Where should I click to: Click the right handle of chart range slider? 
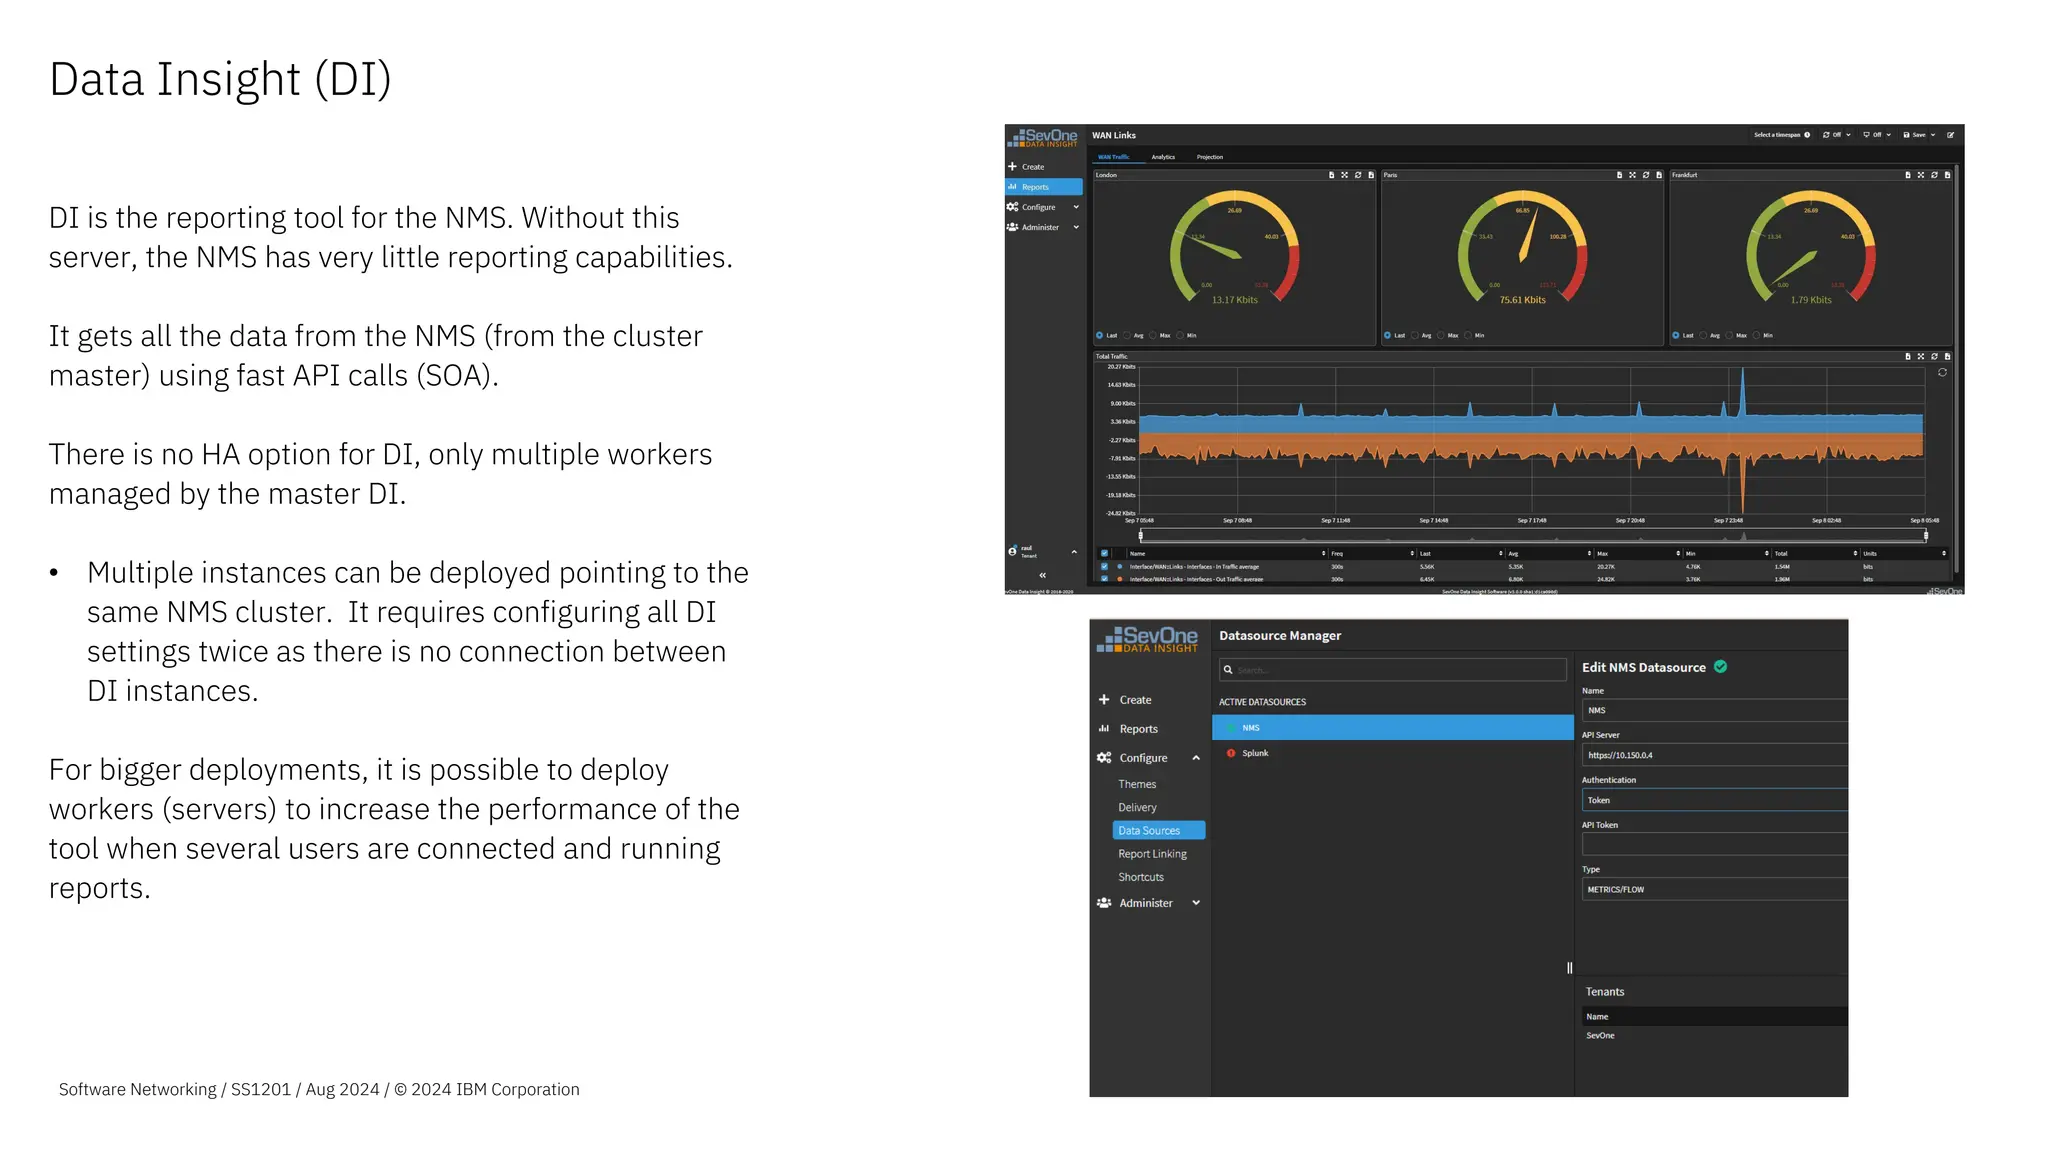click(x=1926, y=536)
